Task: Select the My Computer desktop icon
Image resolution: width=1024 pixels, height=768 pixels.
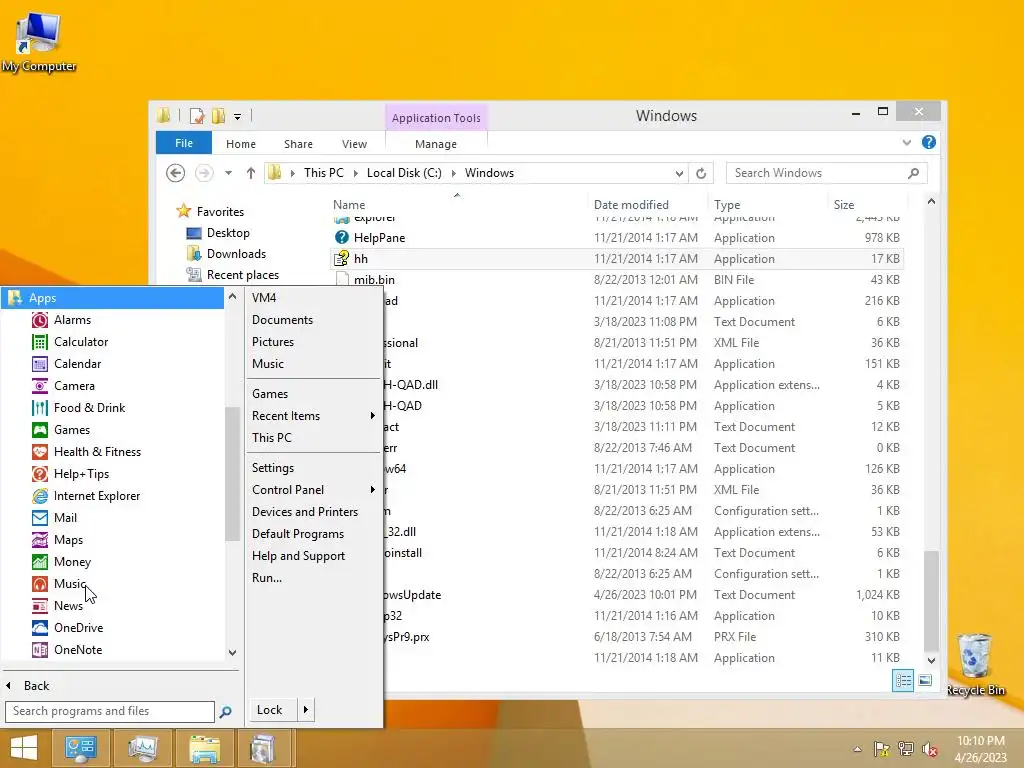Action: tap(39, 40)
